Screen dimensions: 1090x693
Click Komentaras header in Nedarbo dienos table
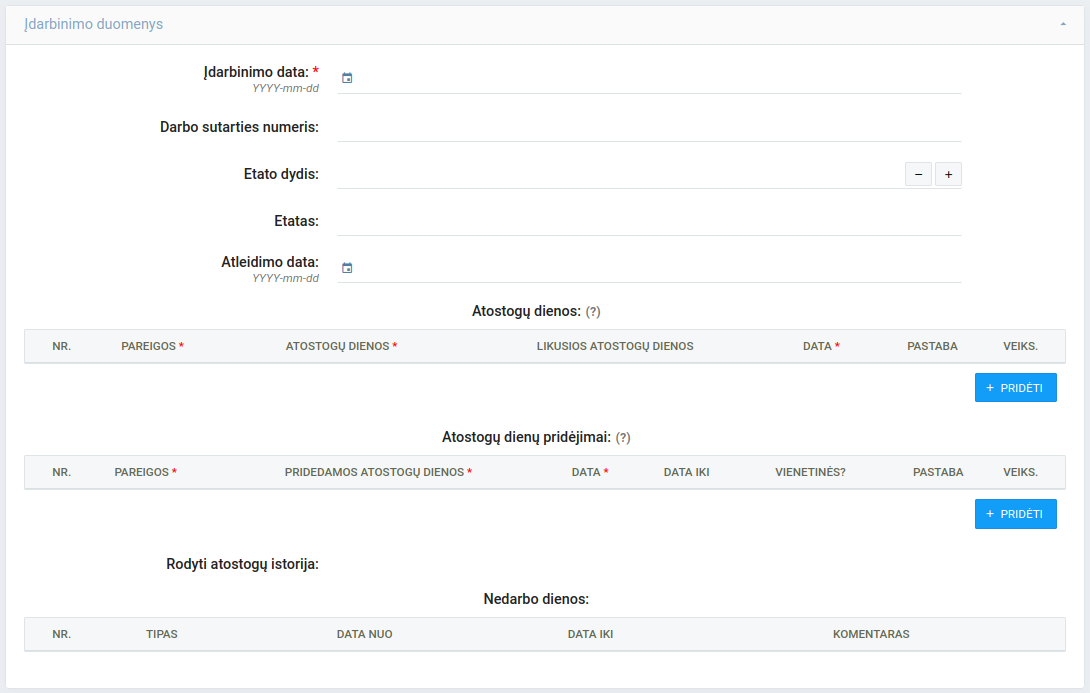871,634
